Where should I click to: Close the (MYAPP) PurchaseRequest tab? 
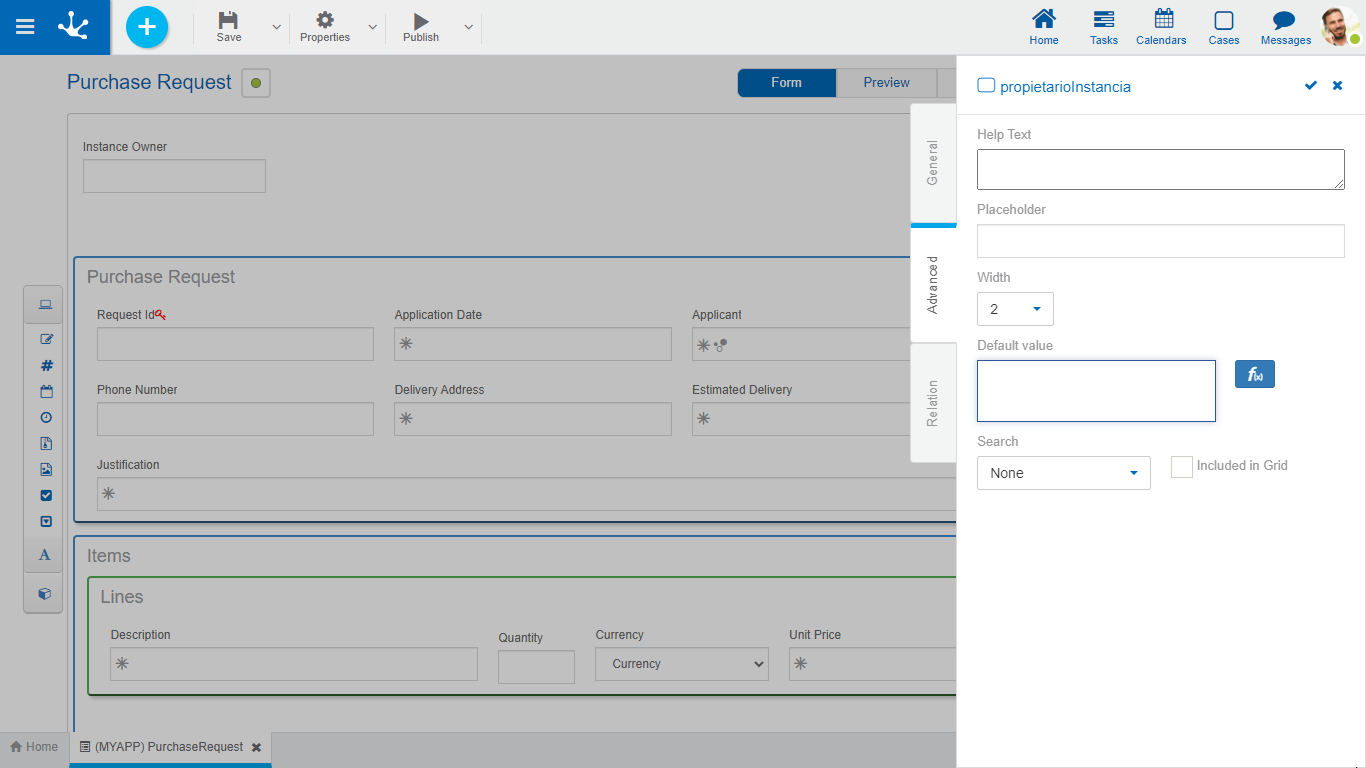256,747
